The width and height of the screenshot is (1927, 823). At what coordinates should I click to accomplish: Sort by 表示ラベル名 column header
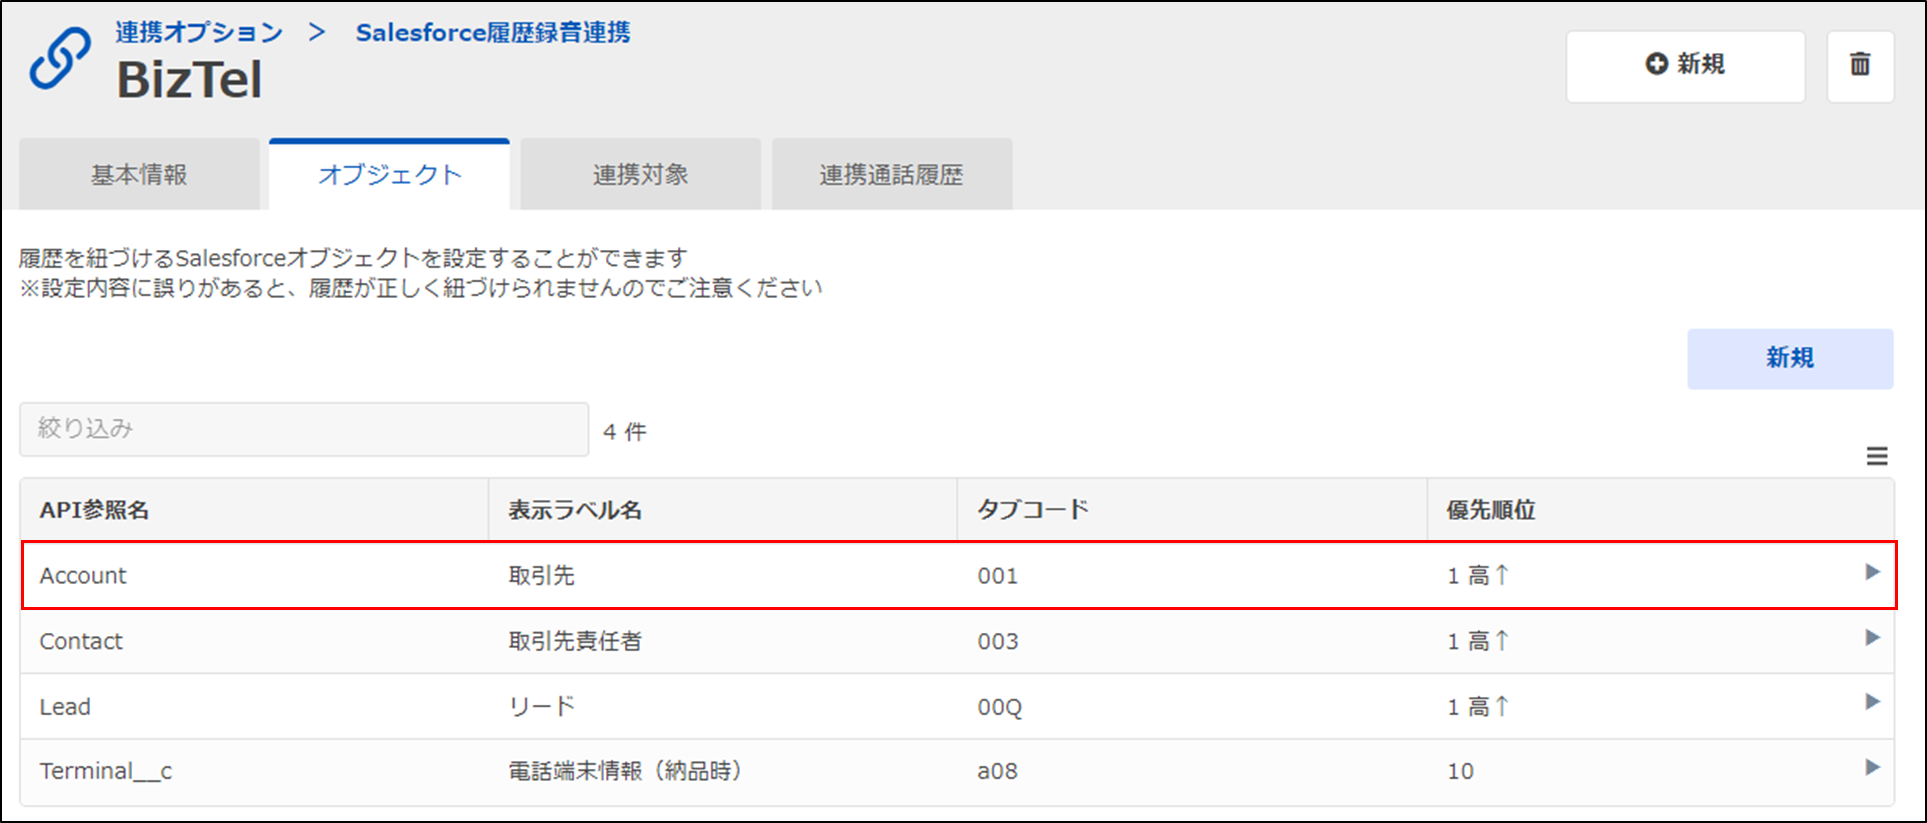pos(575,510)
